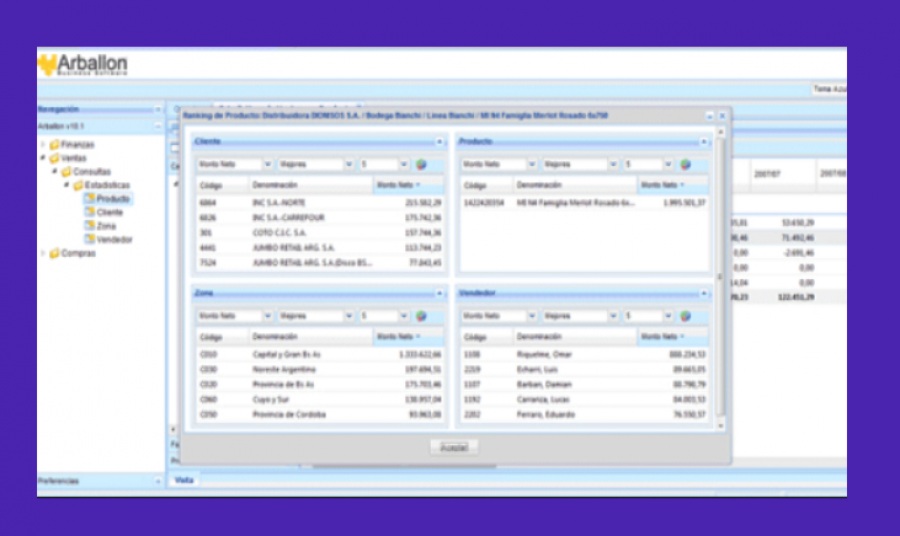The image size is (900, 536).
Task: Select the INC S.A.-NORTE client row
Action: [x=320, y=203]
